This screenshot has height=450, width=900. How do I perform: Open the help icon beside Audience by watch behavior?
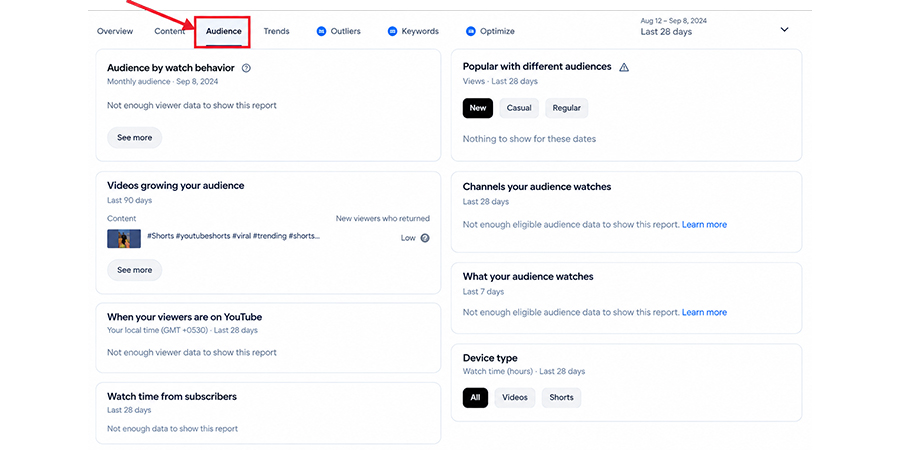246,68
